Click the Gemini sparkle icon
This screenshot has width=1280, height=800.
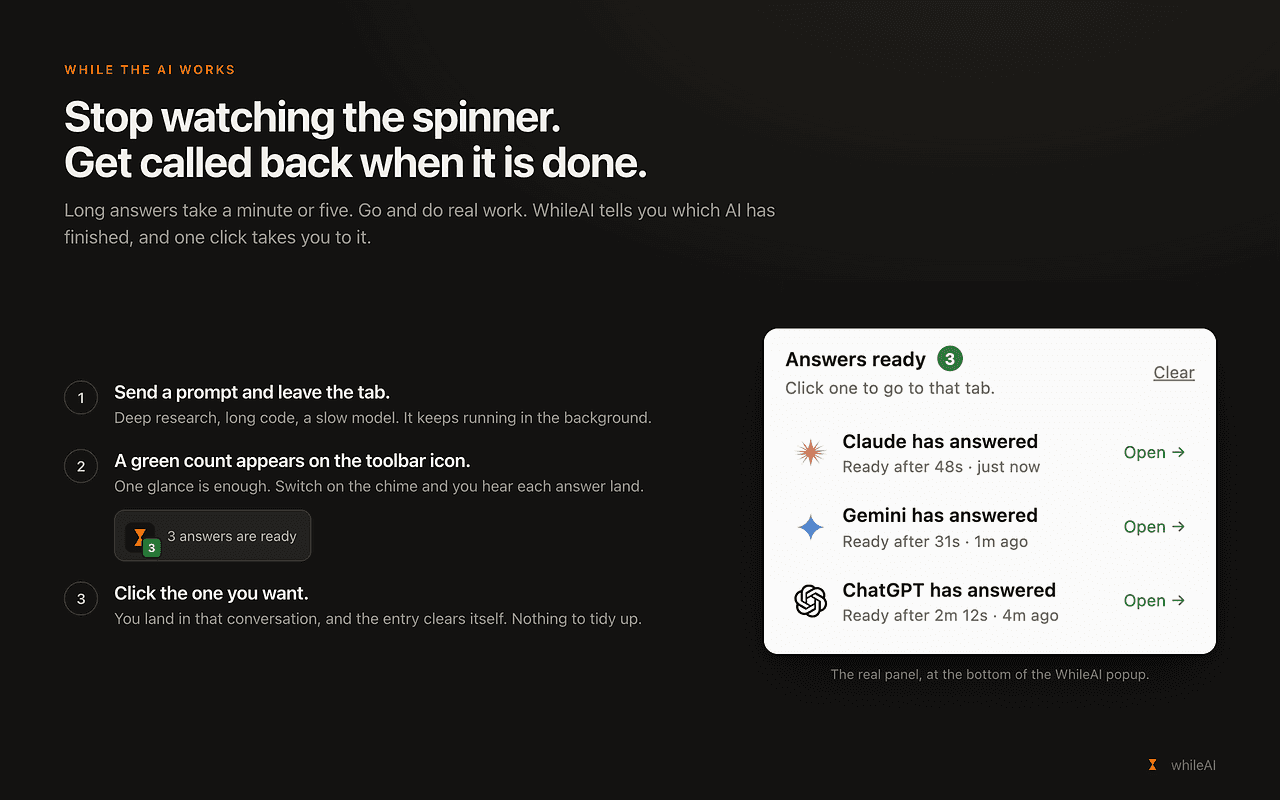pos(810,528)
